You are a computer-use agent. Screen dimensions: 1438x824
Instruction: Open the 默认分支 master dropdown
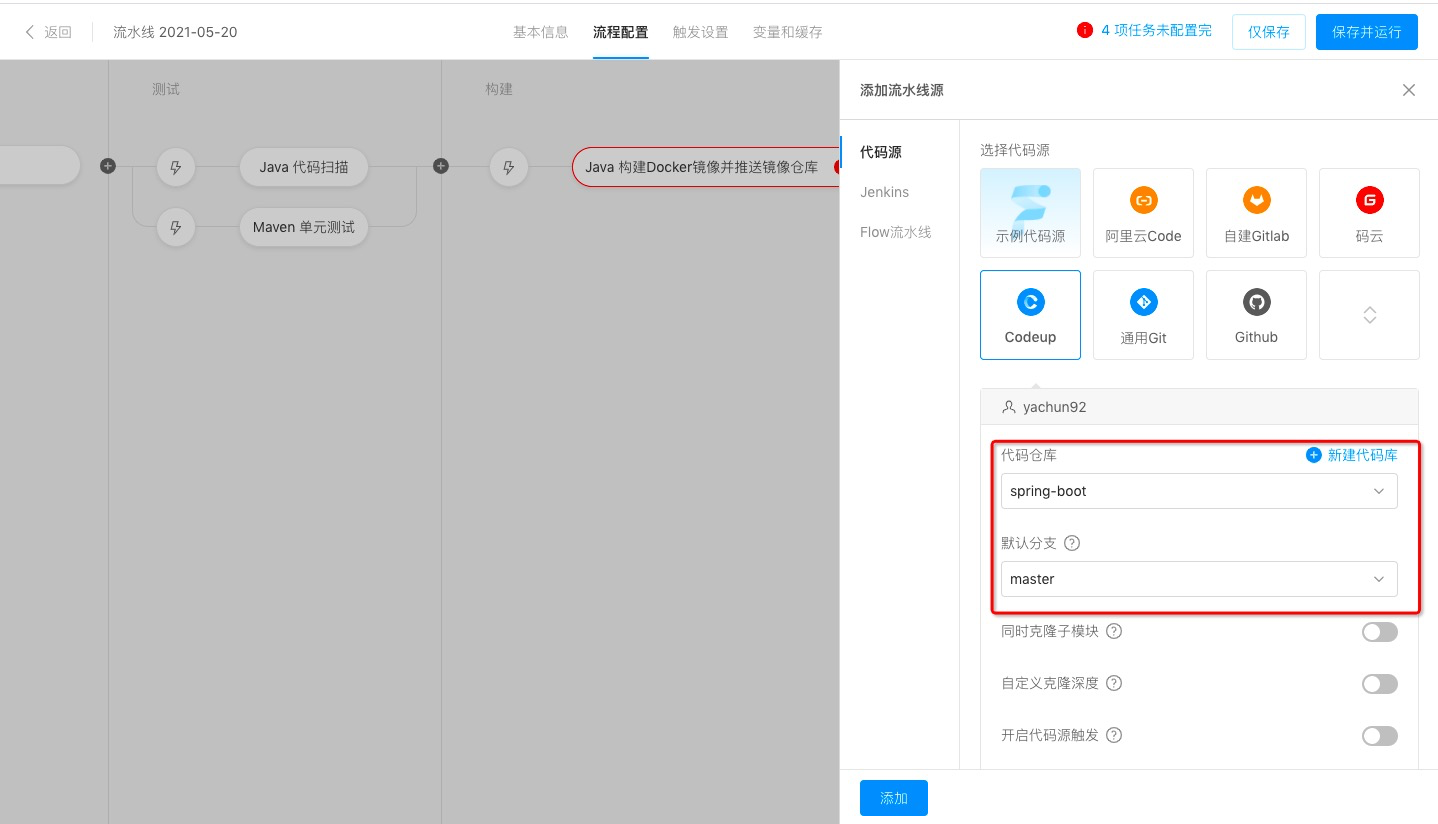tap(1199, 579)
